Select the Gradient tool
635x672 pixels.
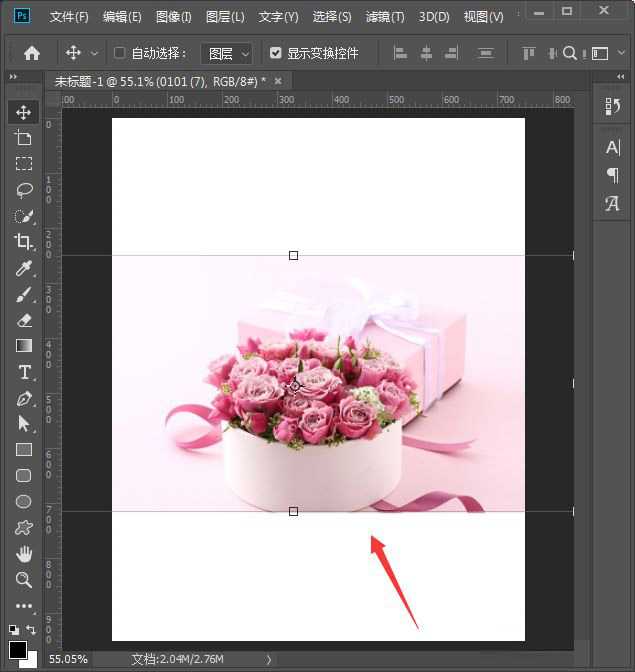coord(24,346)
